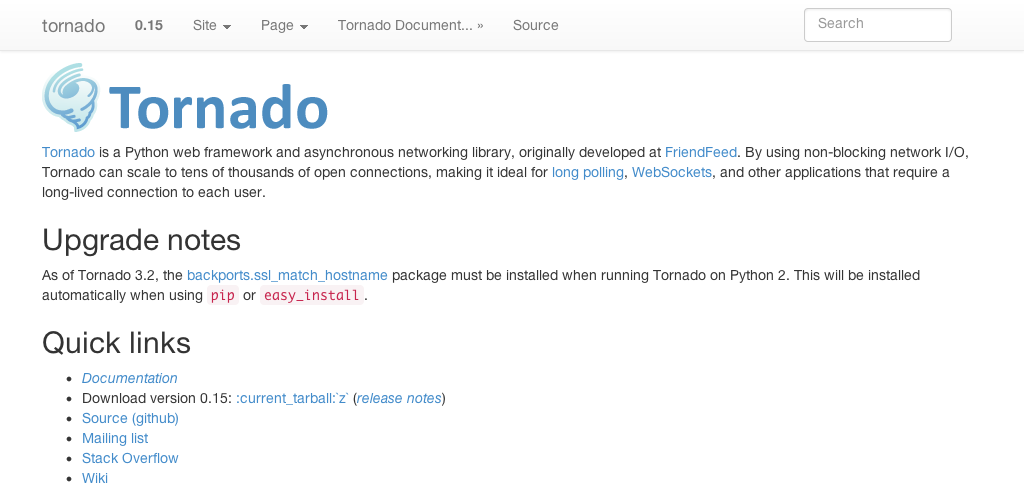Screen dimensions: 1024x500
Task: Go to the Mailing list link
Action: tap(115, 439)
